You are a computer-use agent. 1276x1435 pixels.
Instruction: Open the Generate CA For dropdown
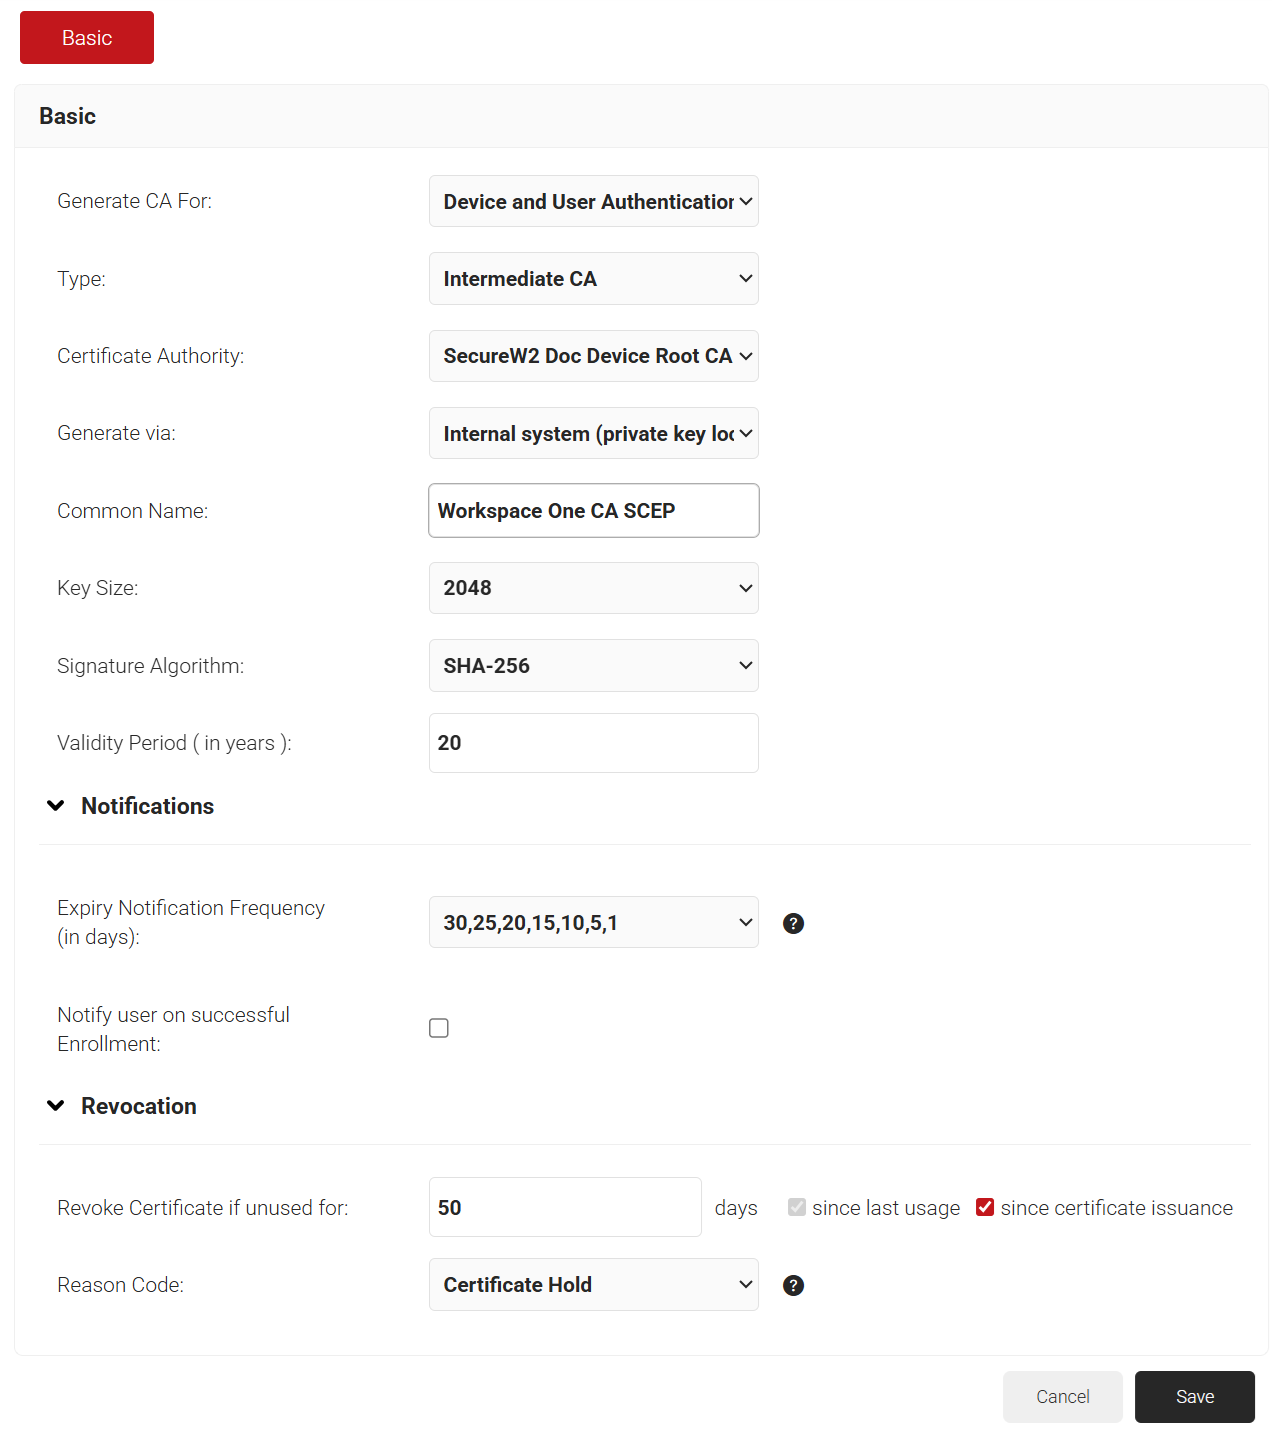click(x=593, y=202)
